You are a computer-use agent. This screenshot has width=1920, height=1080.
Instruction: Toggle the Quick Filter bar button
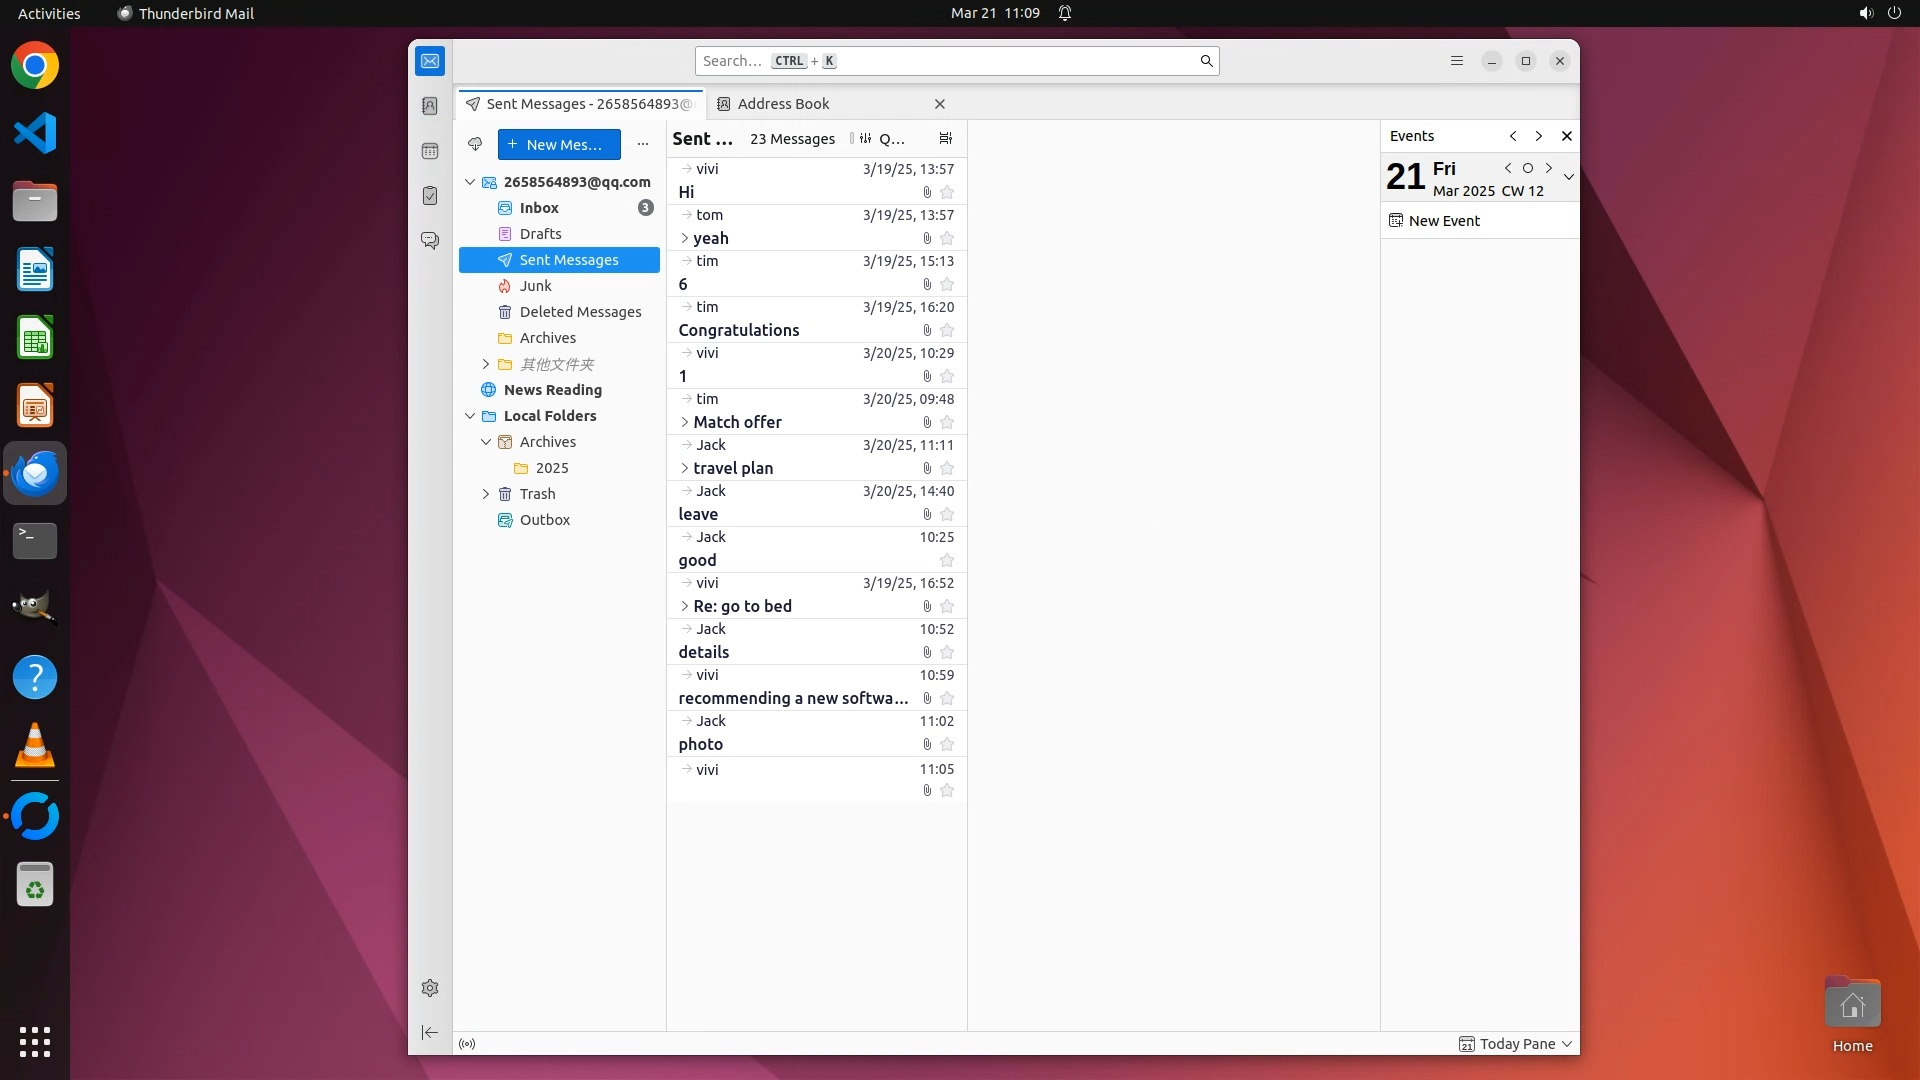(880, 139)
